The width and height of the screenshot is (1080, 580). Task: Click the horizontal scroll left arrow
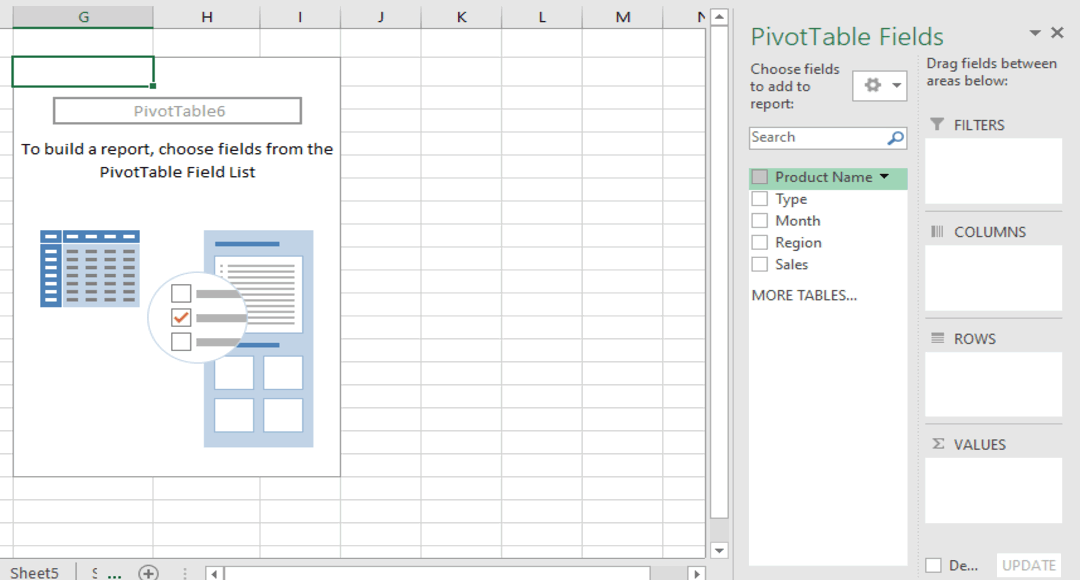tap(214, 573)
